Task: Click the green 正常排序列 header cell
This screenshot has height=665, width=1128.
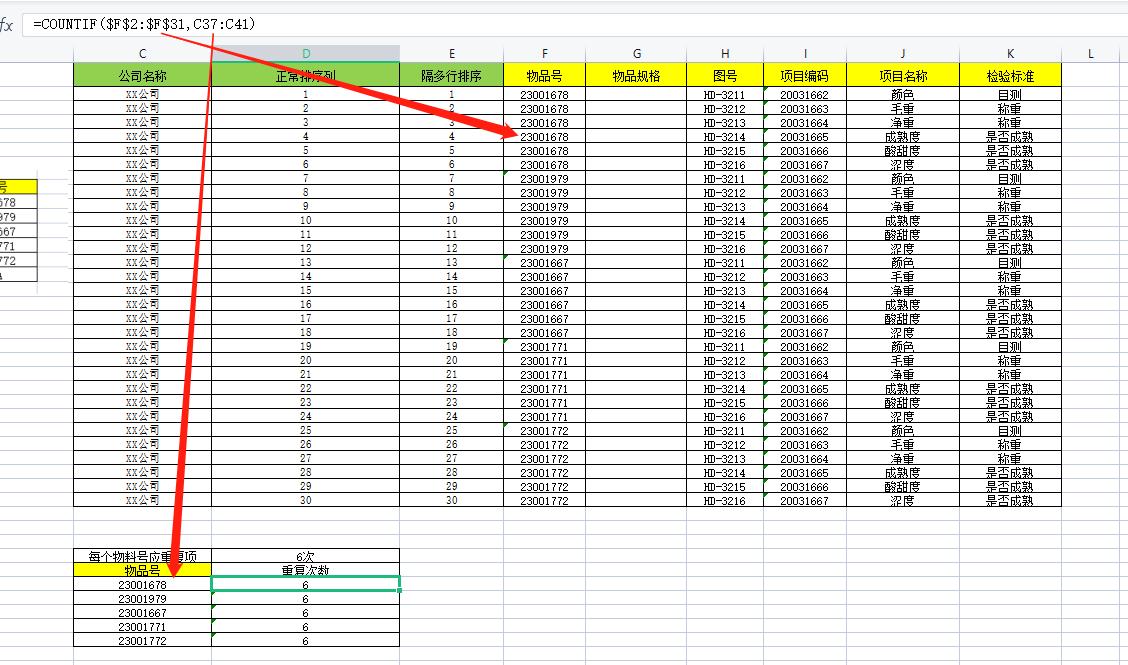Action: click(x=305, y=74)
